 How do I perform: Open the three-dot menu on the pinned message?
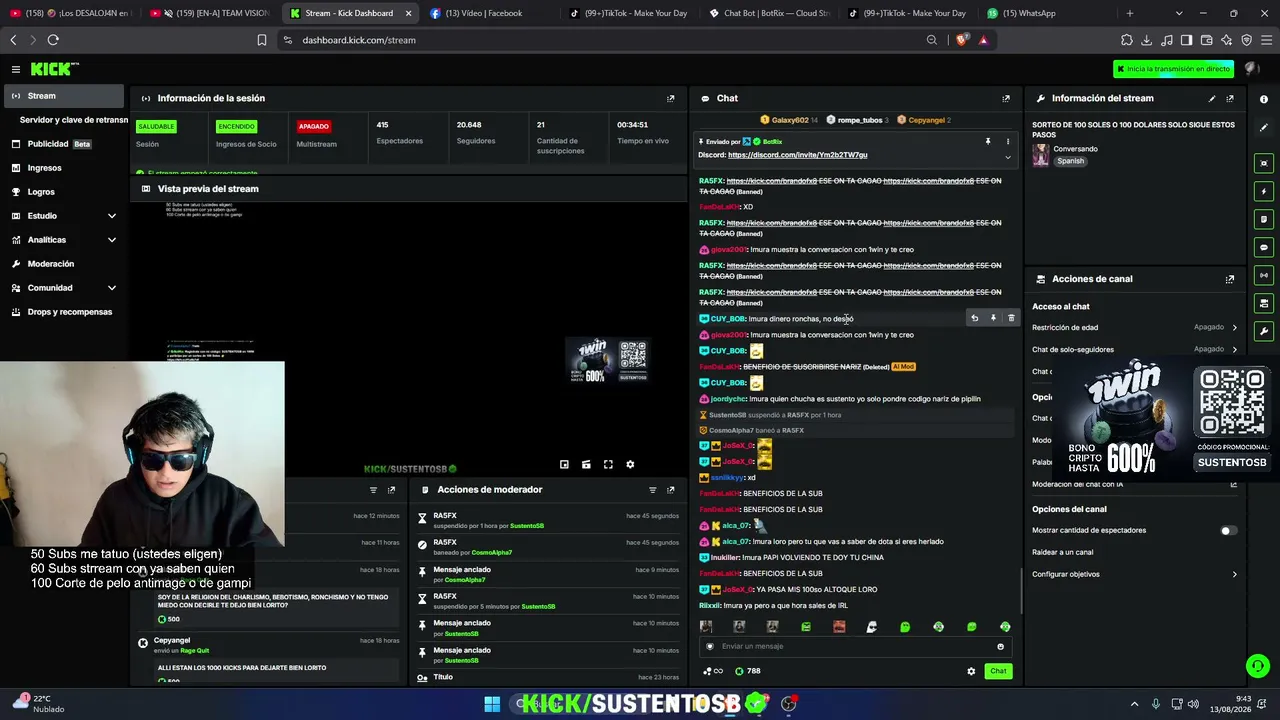tap(1007, 141)
